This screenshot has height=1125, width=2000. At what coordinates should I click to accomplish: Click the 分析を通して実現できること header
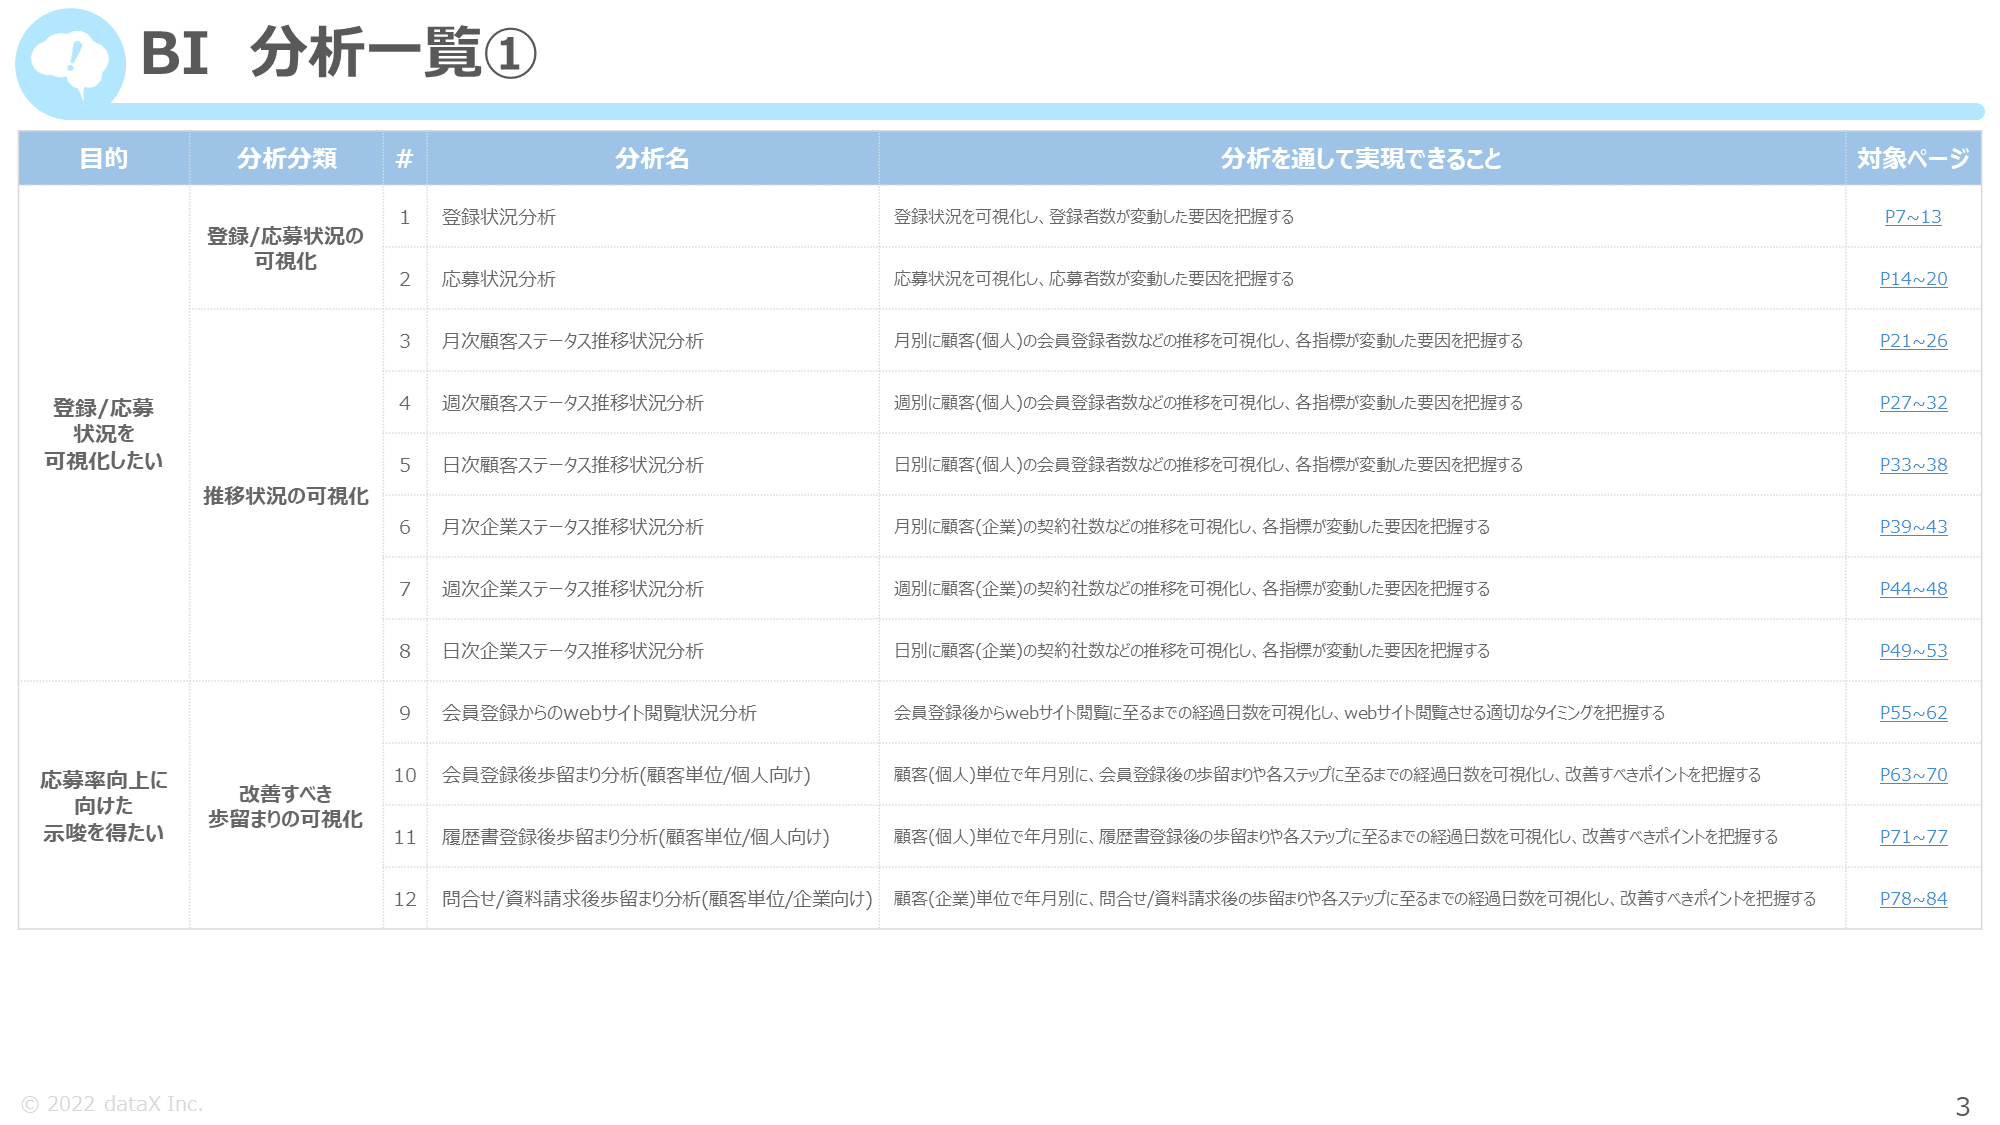[x=1361, y=158]
